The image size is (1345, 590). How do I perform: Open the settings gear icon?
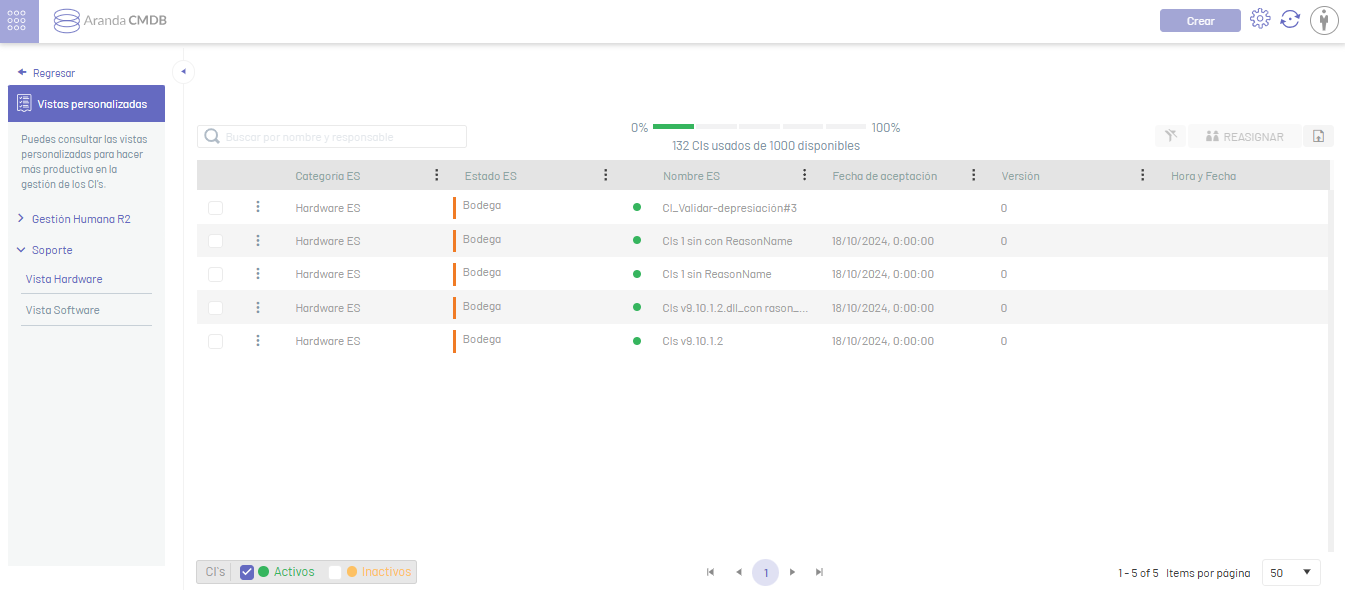pyautogui.click(x=1260, y=20)
